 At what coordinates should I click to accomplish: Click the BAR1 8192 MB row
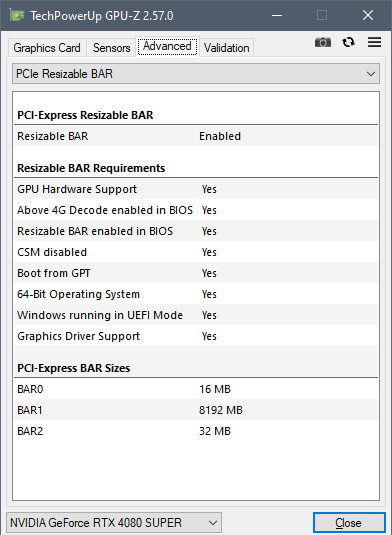point(196,410)
